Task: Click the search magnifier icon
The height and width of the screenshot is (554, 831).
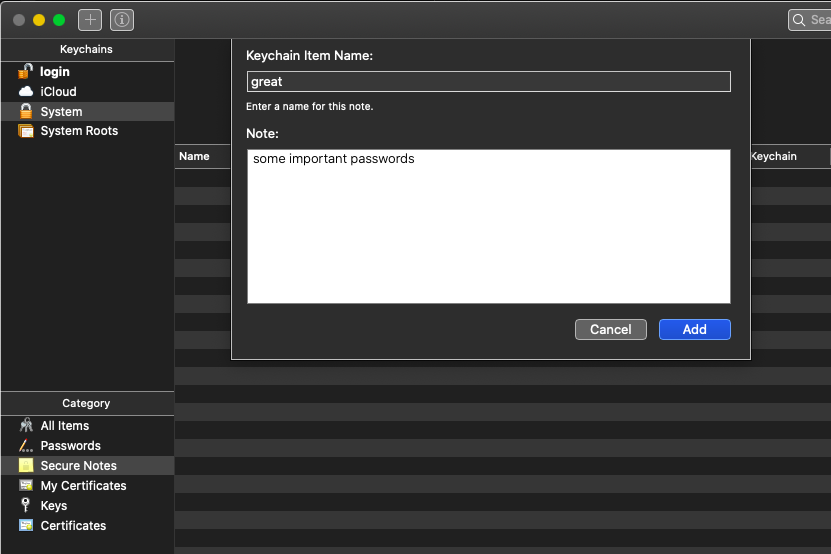Action: click(x=799, y=20)
